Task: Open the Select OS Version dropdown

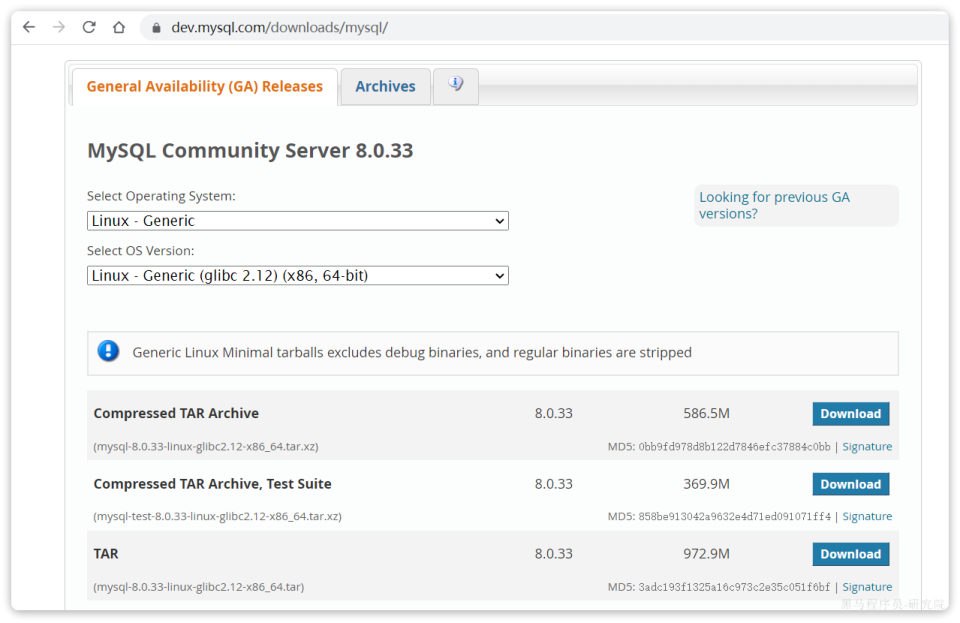Action: pos(298,275)
